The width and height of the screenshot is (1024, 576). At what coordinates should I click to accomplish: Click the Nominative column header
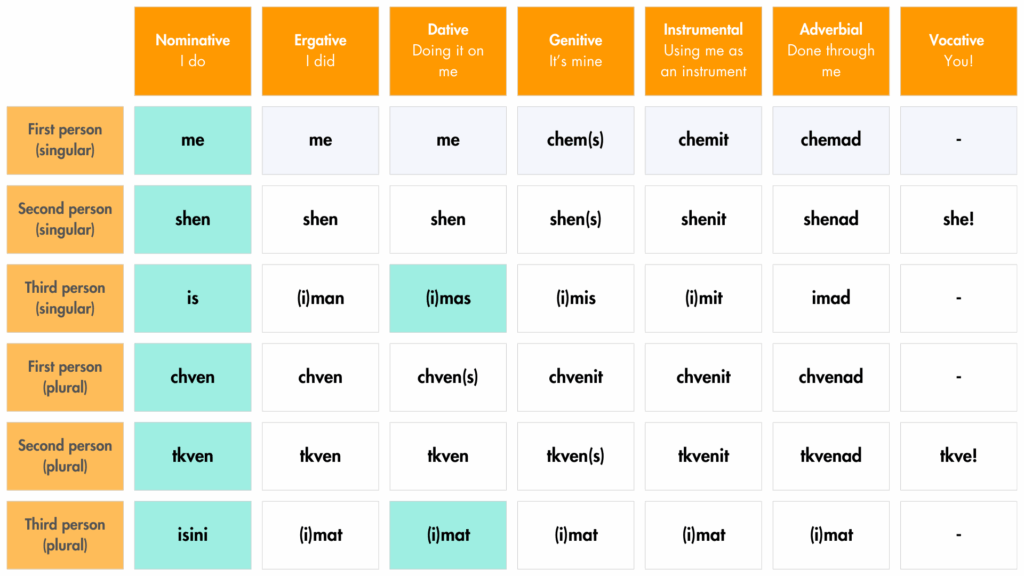point(193,51)
